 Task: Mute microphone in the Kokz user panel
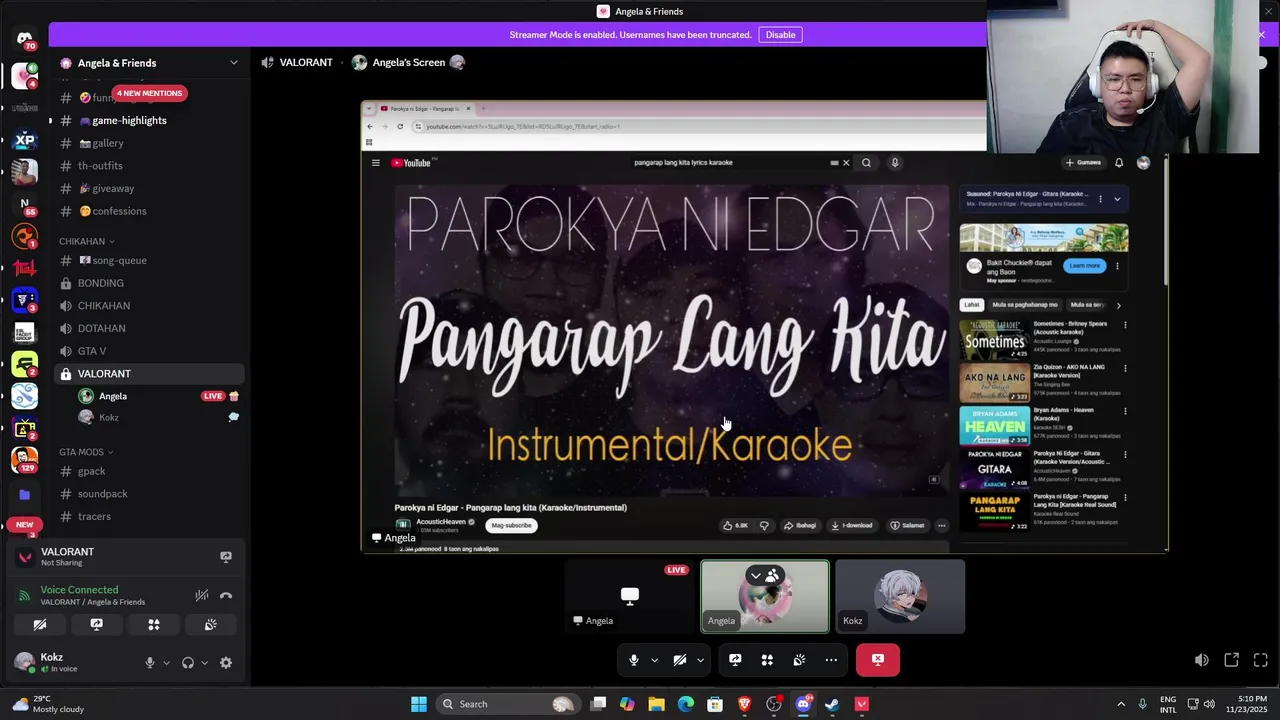point(150,663)
